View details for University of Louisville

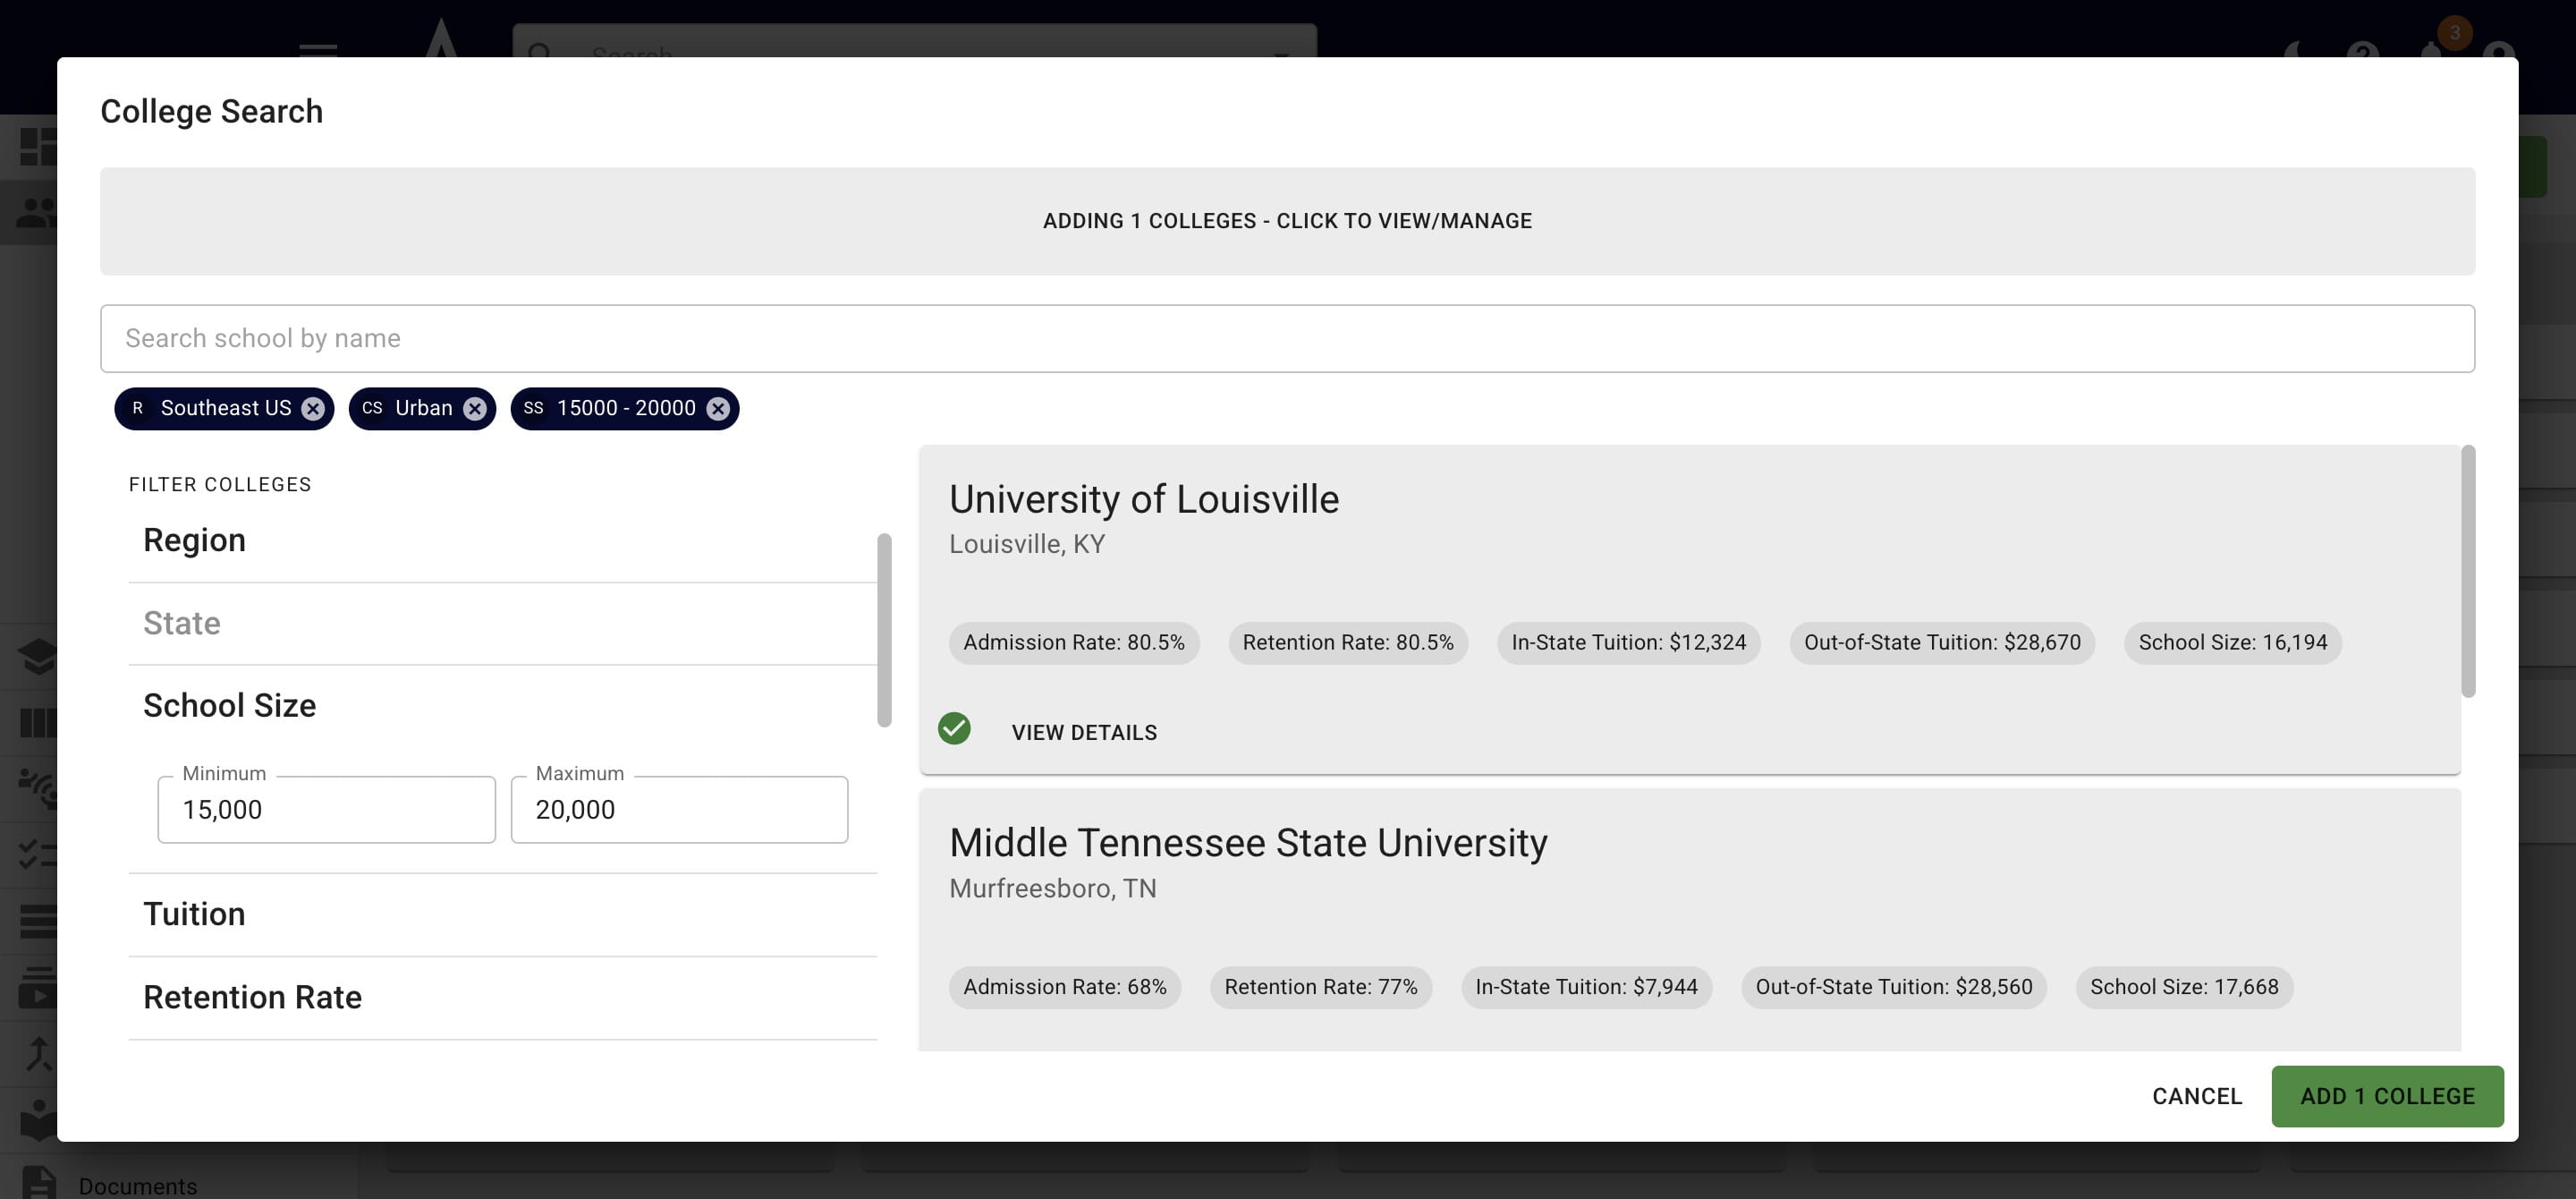point(1084,732)
